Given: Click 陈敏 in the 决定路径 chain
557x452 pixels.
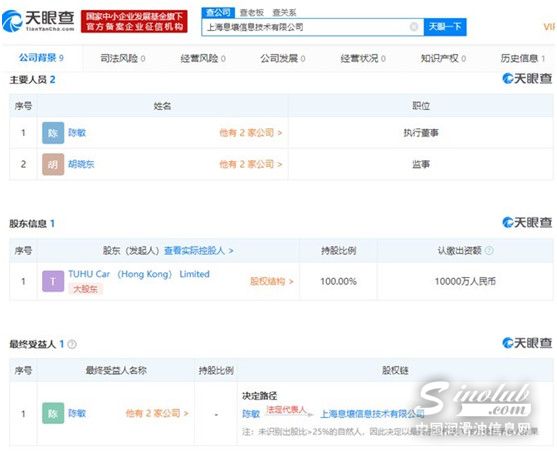Looking at the screenshot, I should [x=251, y=414].
